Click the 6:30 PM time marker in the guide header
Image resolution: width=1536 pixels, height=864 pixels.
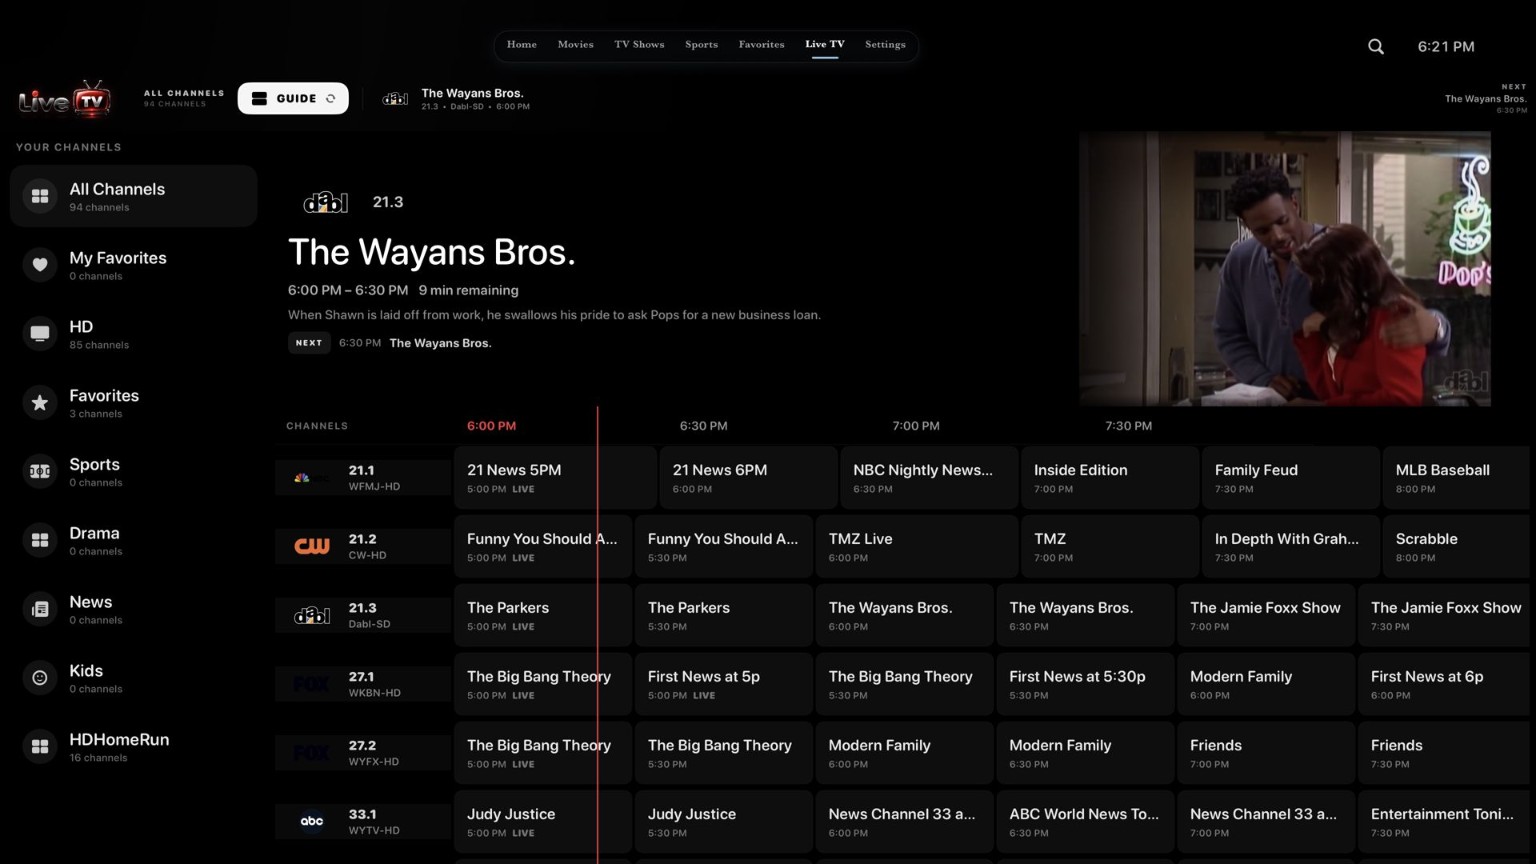pyautogui.click(x=704, y=426)
